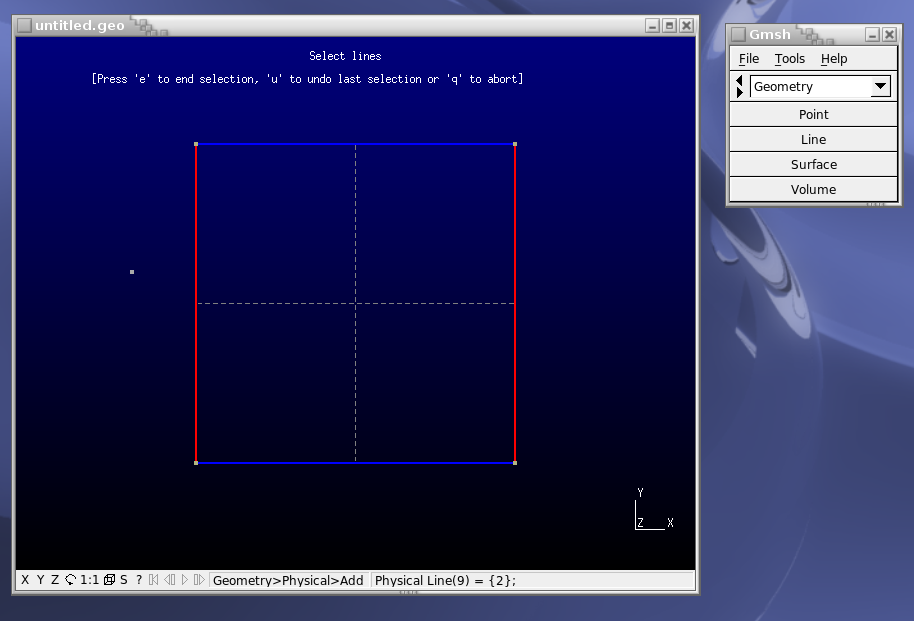The width and height of the screenshot is (914, 621).
Task: Toggle mouse selection with the S button
Action: tap(124, 580)
